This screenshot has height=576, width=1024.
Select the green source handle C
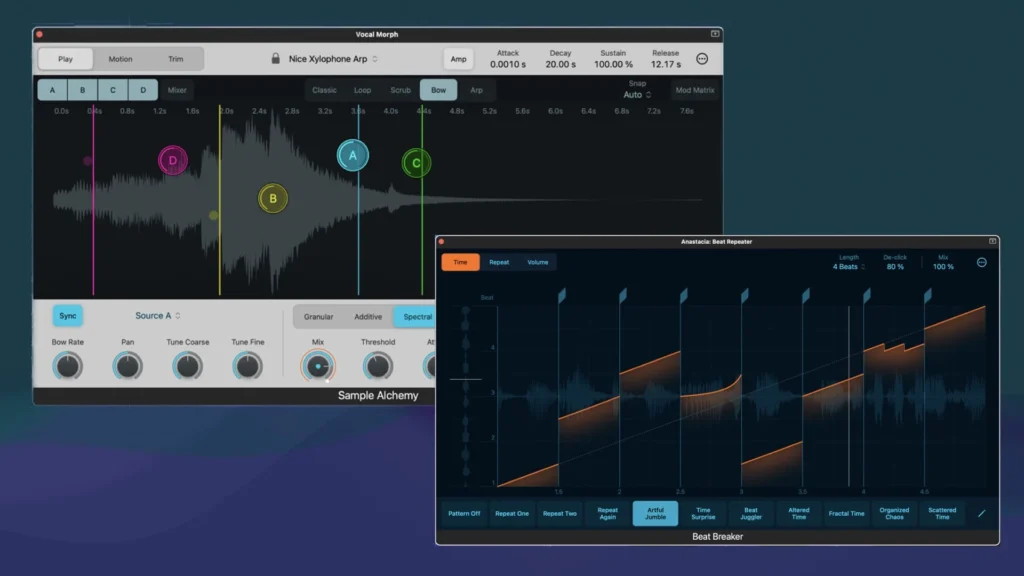click(416, 163)
